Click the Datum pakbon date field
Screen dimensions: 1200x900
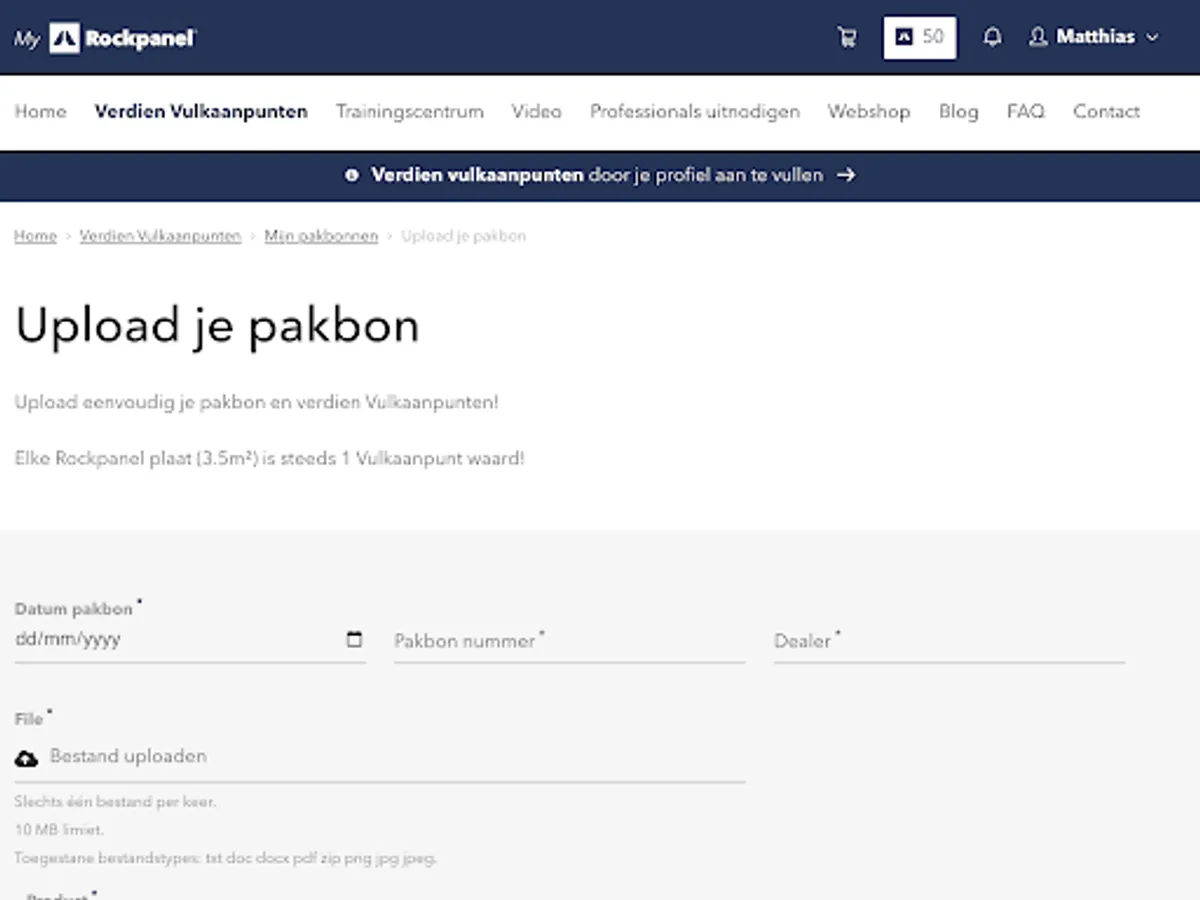[x=190, y=639]
